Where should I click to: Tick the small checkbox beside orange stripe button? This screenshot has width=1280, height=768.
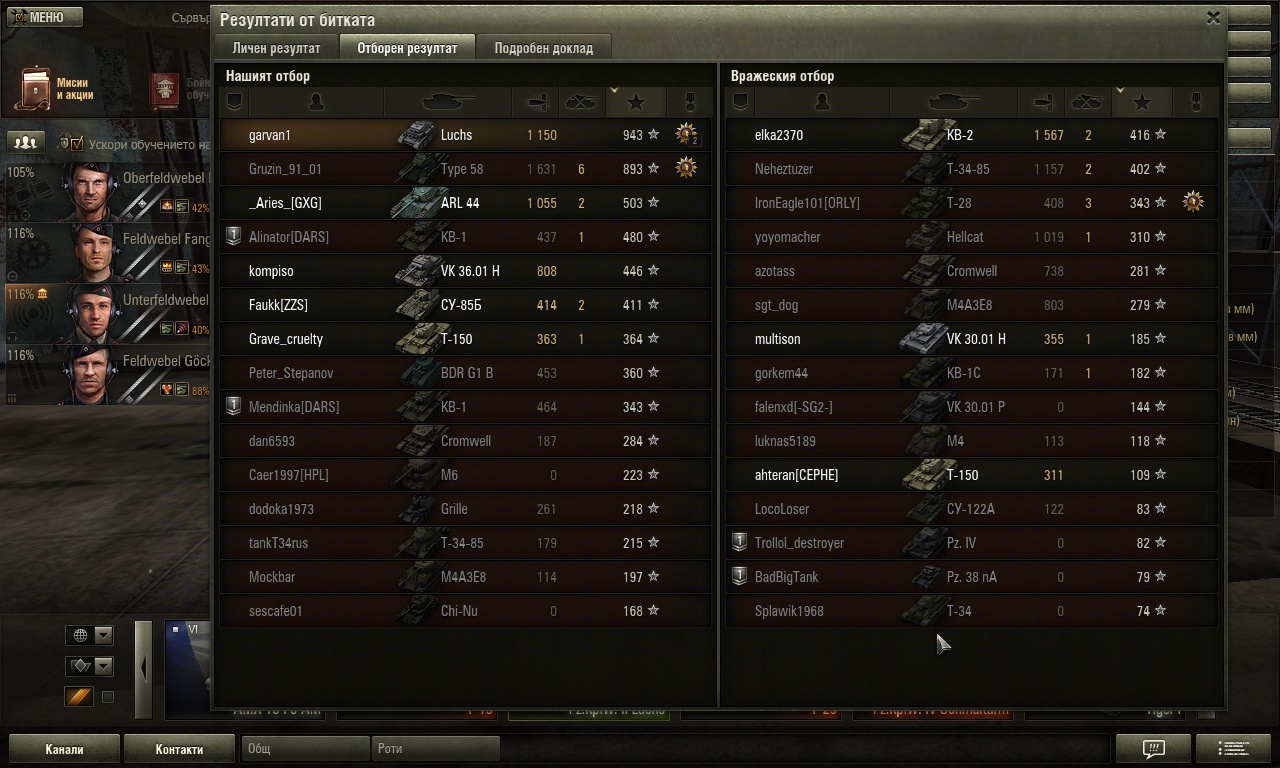click(108, 697)
